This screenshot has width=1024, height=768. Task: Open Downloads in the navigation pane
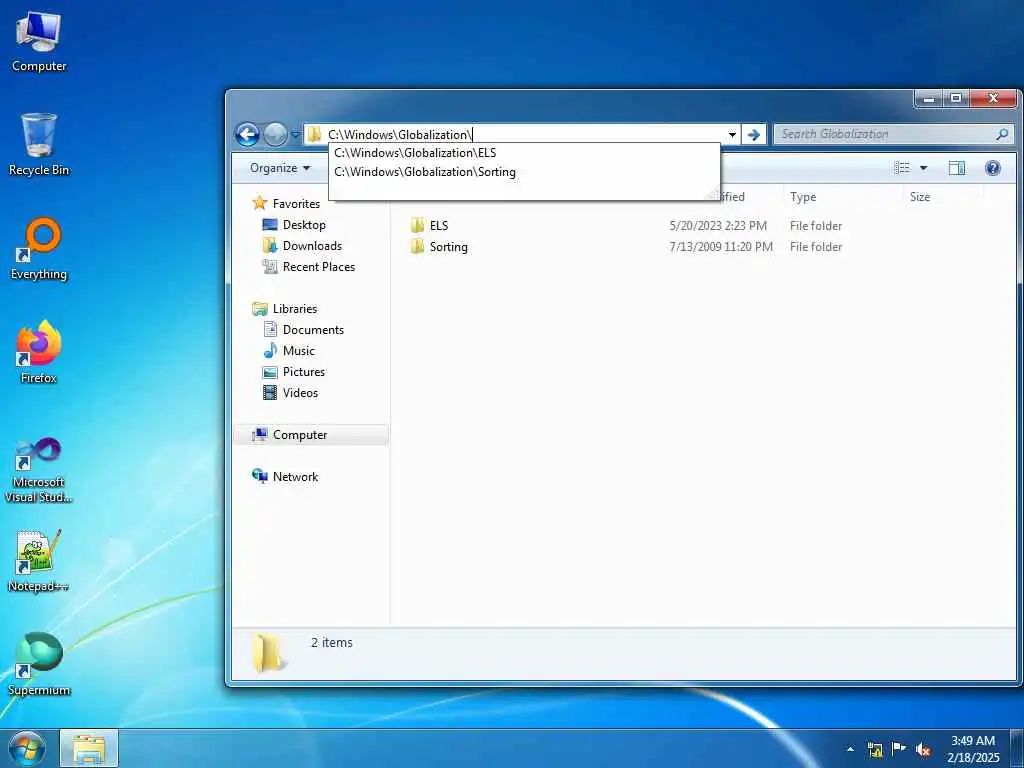coord(312,246)
